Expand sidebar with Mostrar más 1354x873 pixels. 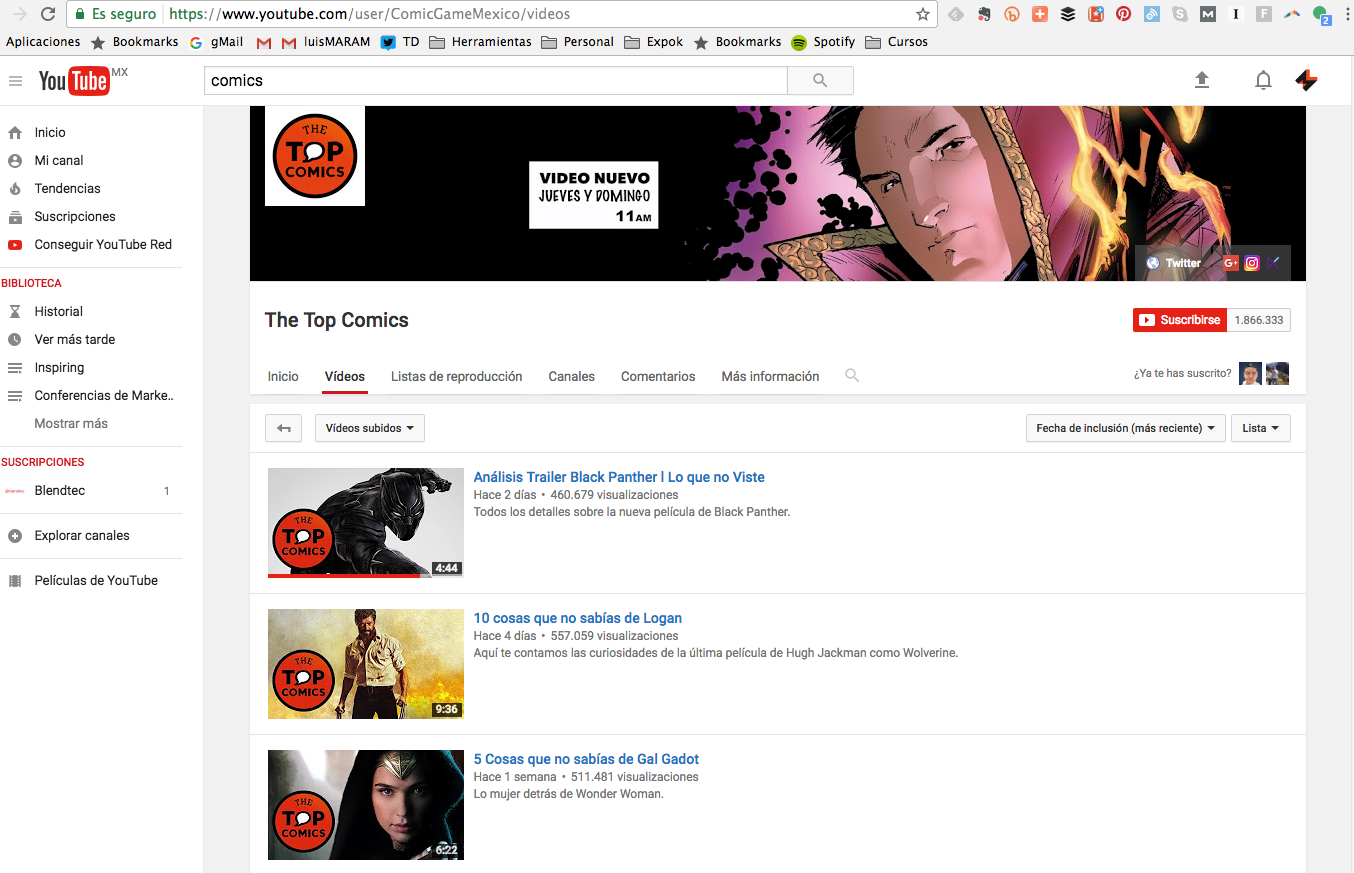pos(71,423)
